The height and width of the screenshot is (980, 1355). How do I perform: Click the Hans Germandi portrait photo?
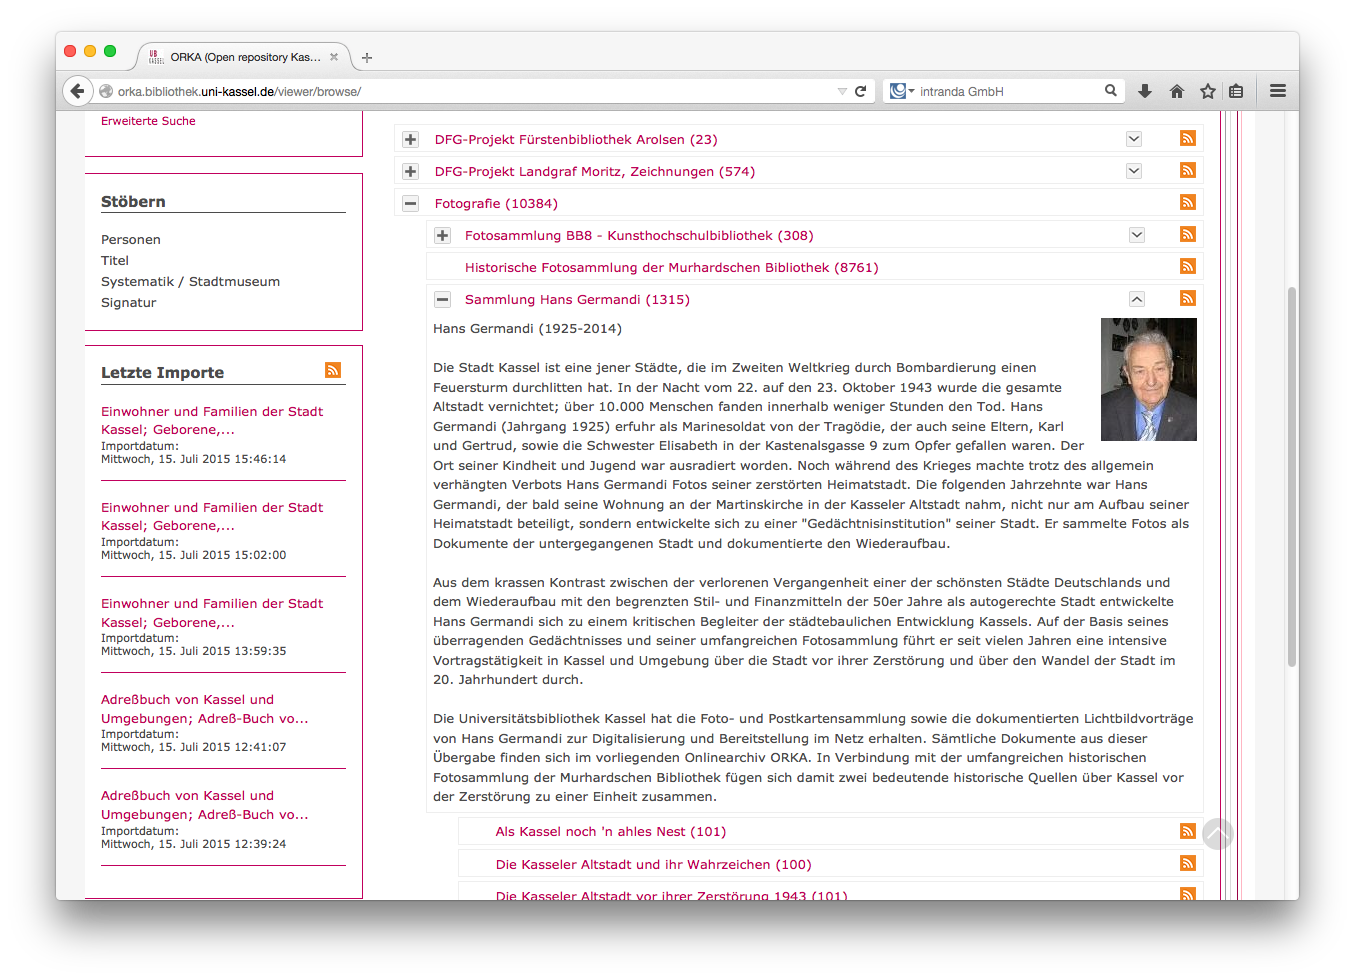click(1149, 380)
